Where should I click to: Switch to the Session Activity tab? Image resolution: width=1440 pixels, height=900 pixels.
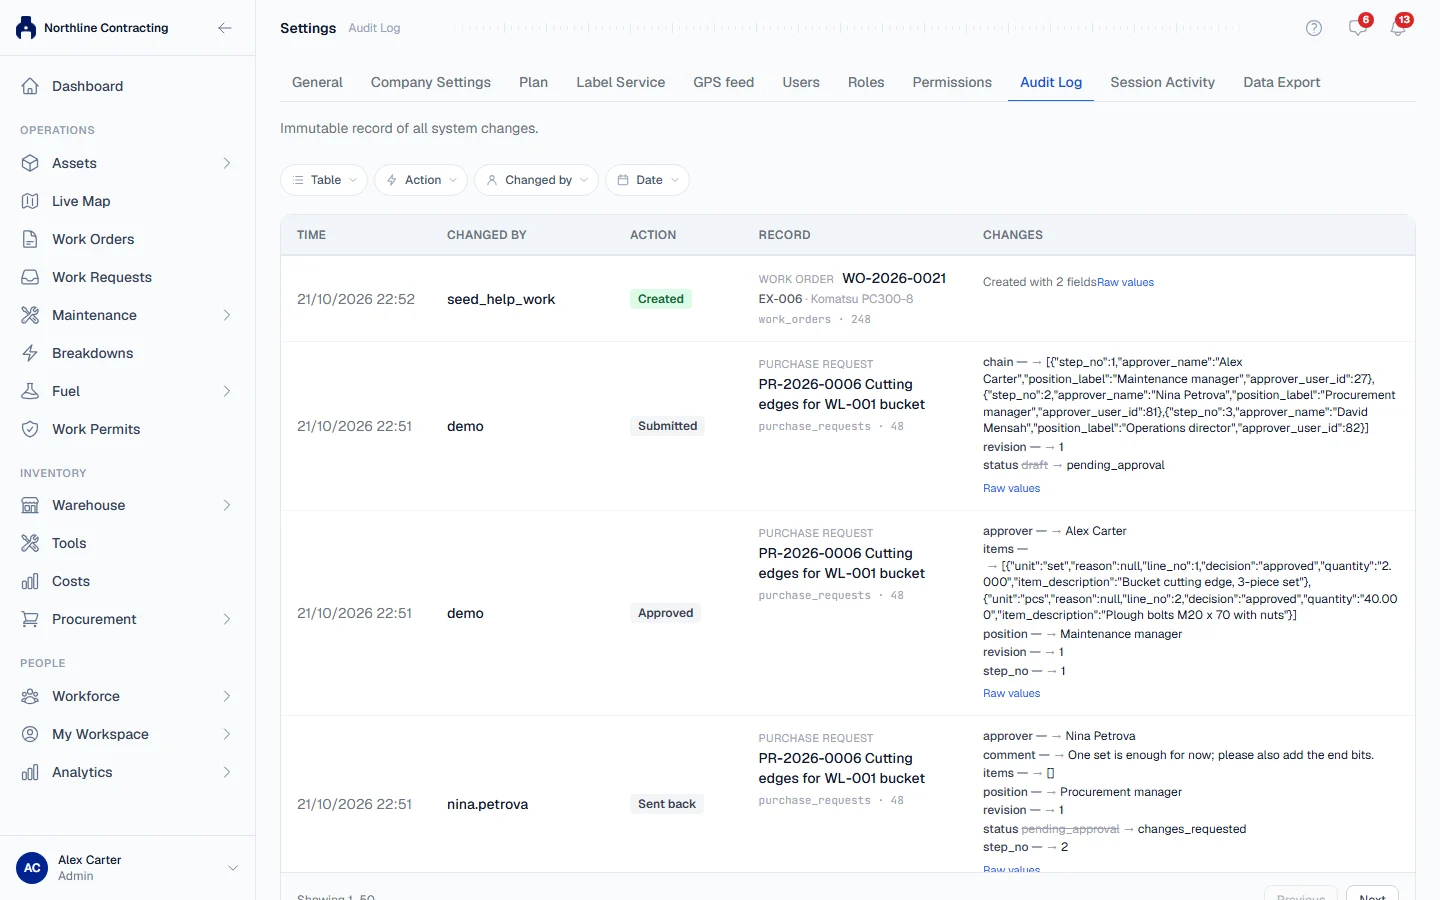coord(1162,82)
